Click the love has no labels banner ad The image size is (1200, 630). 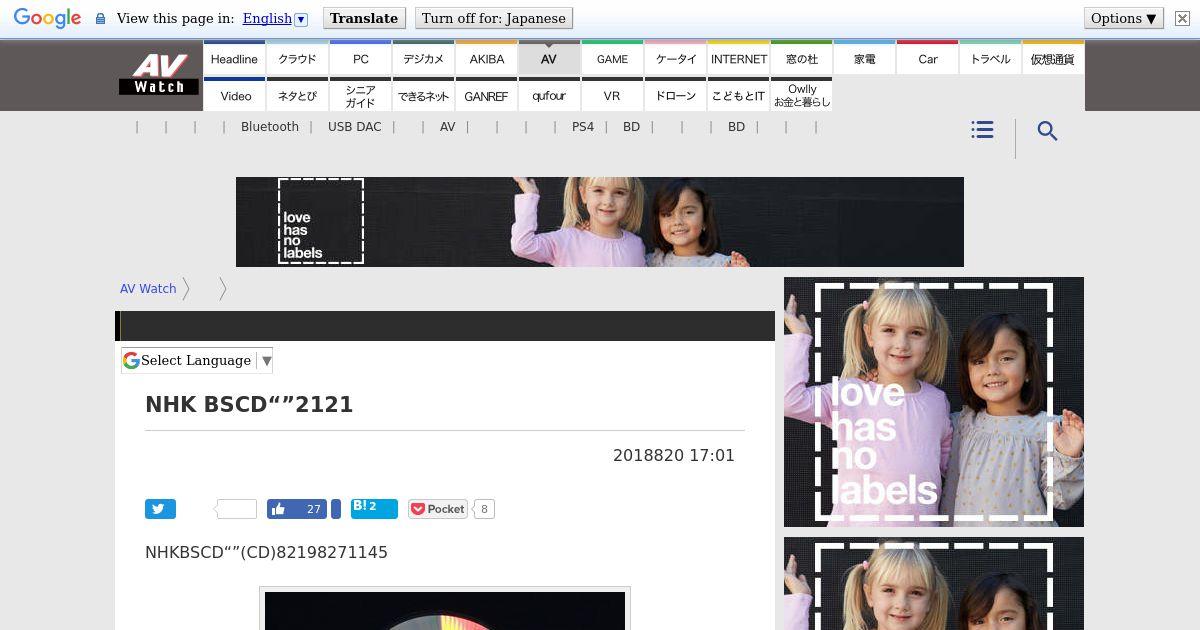tap(600, 222)
